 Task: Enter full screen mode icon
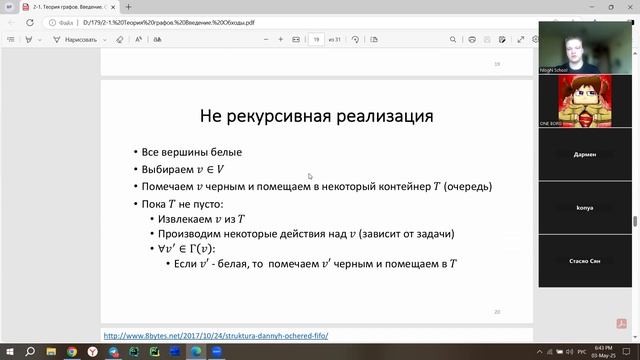tap(521, 40)
